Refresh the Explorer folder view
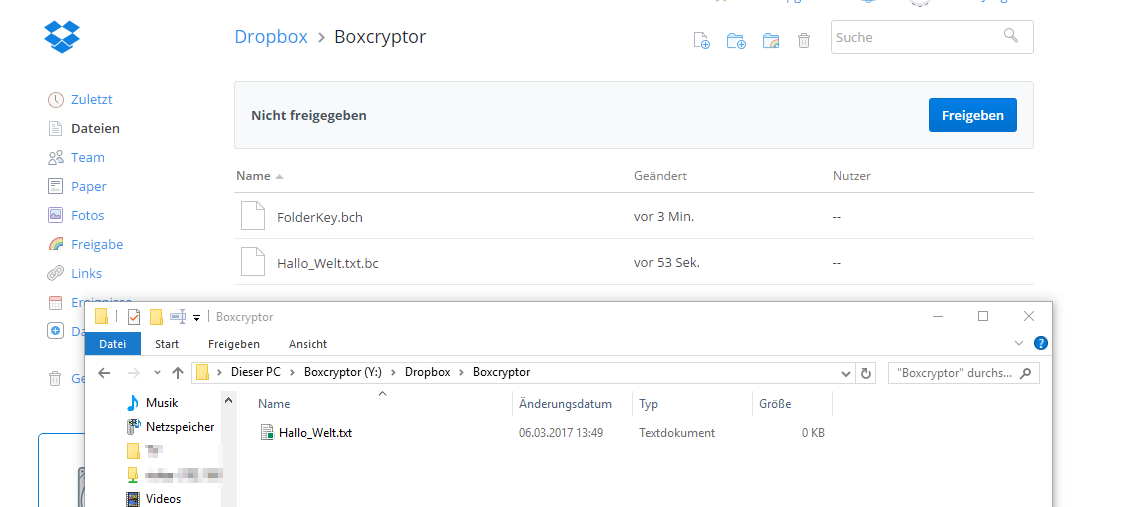 (x=866, y=373)
